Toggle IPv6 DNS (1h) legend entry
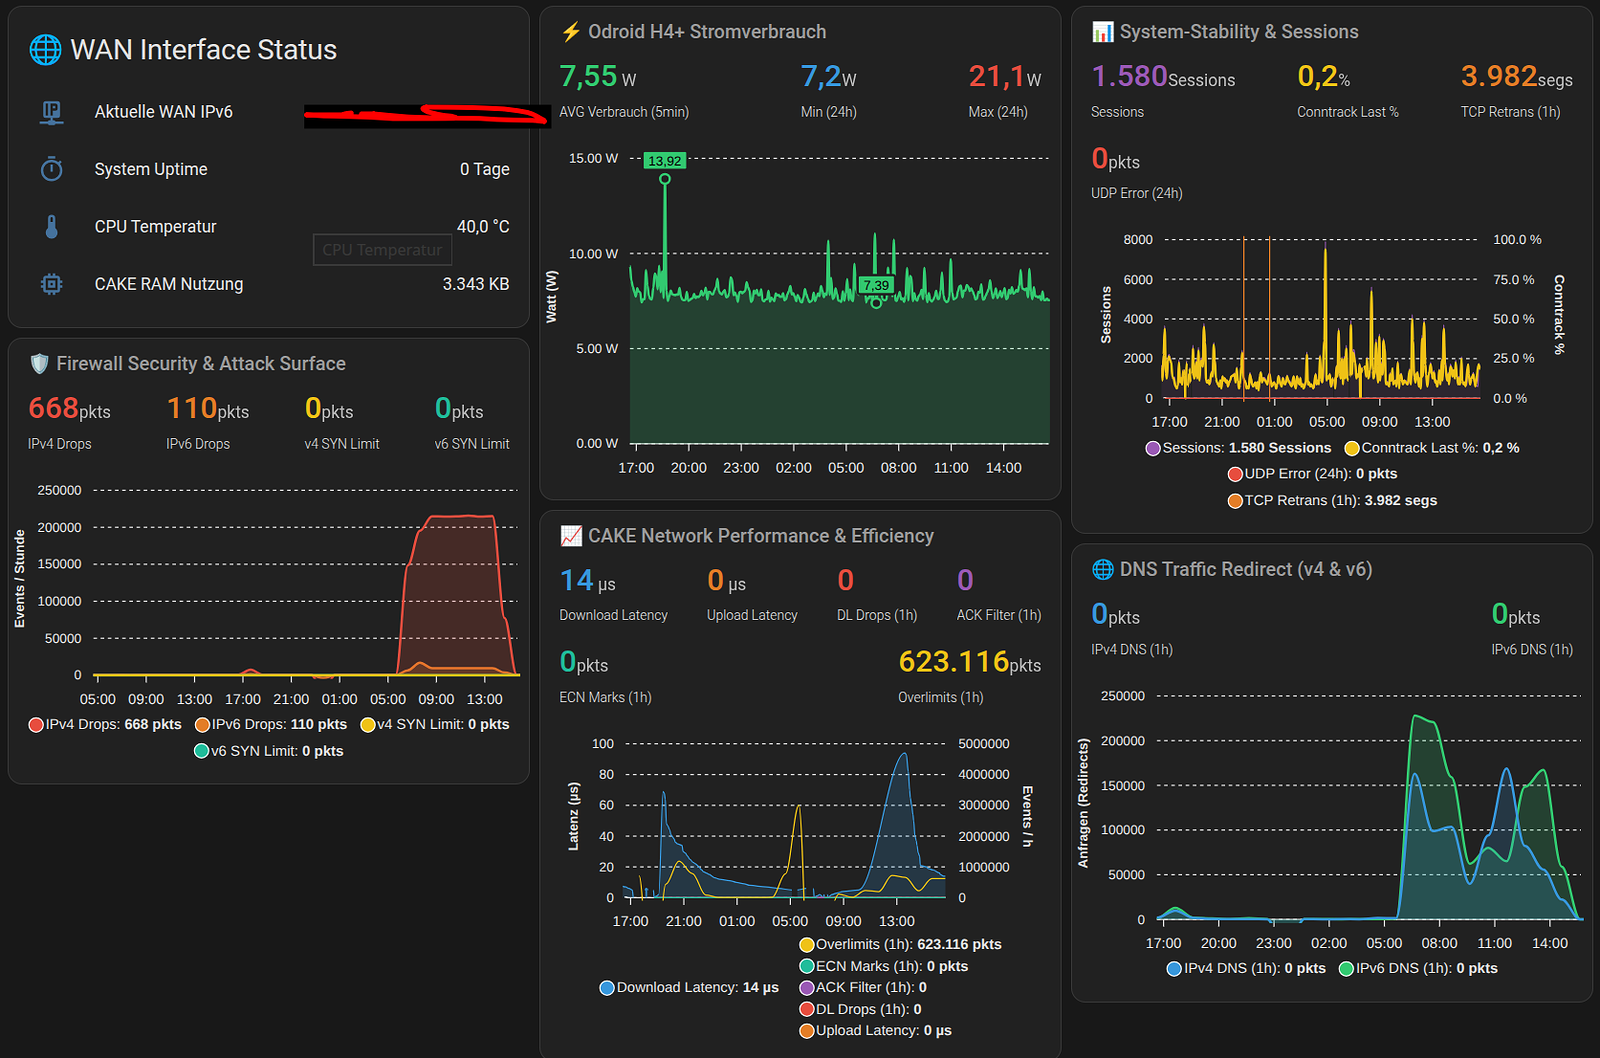This screenshot has height=1058, width=1600. [x=1418, y=968]
